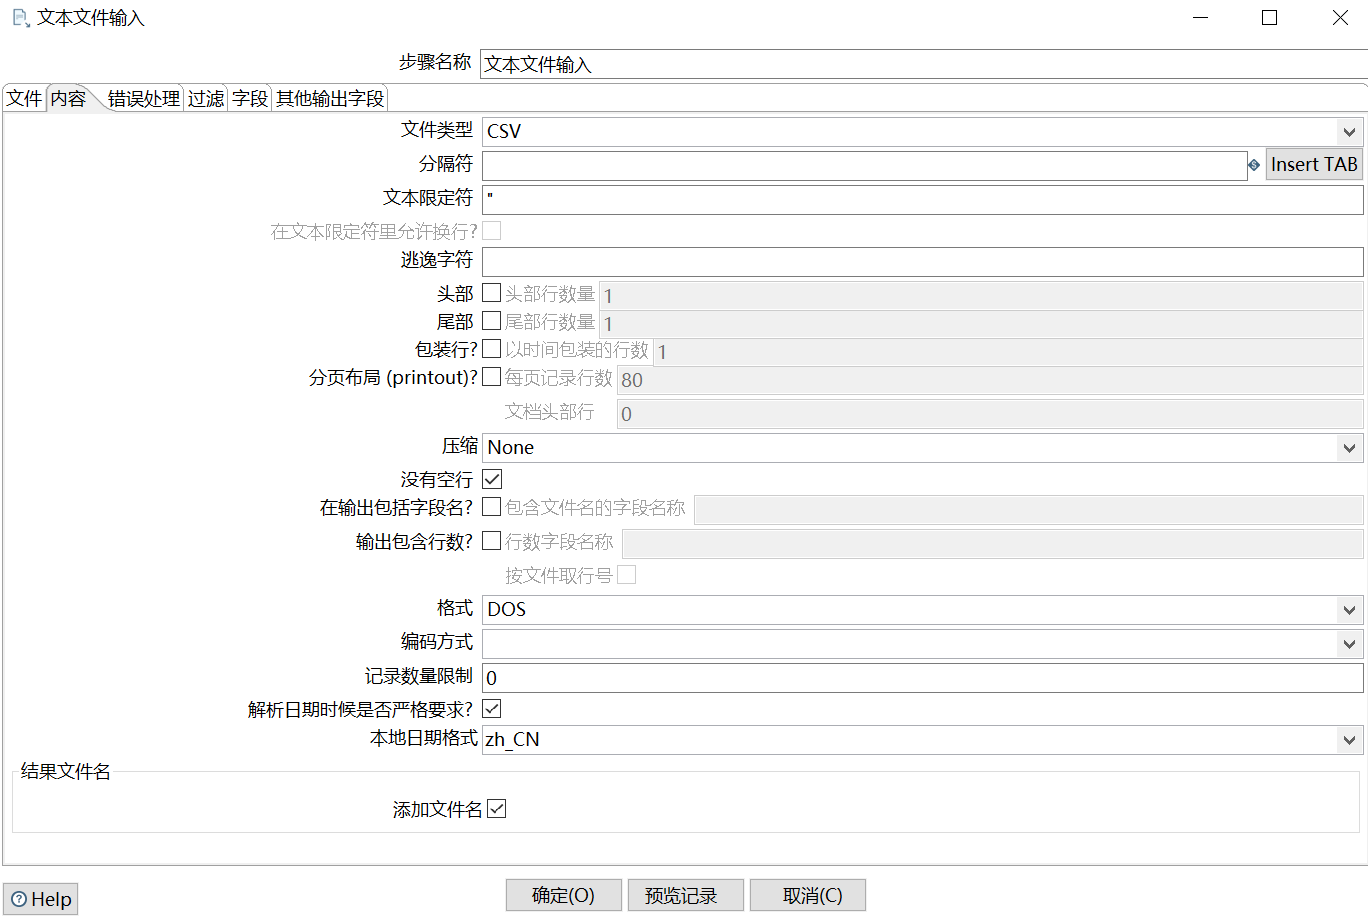Click the Insert TAB button
This screenshot has height=919, width=1368.
[1314, 165]
